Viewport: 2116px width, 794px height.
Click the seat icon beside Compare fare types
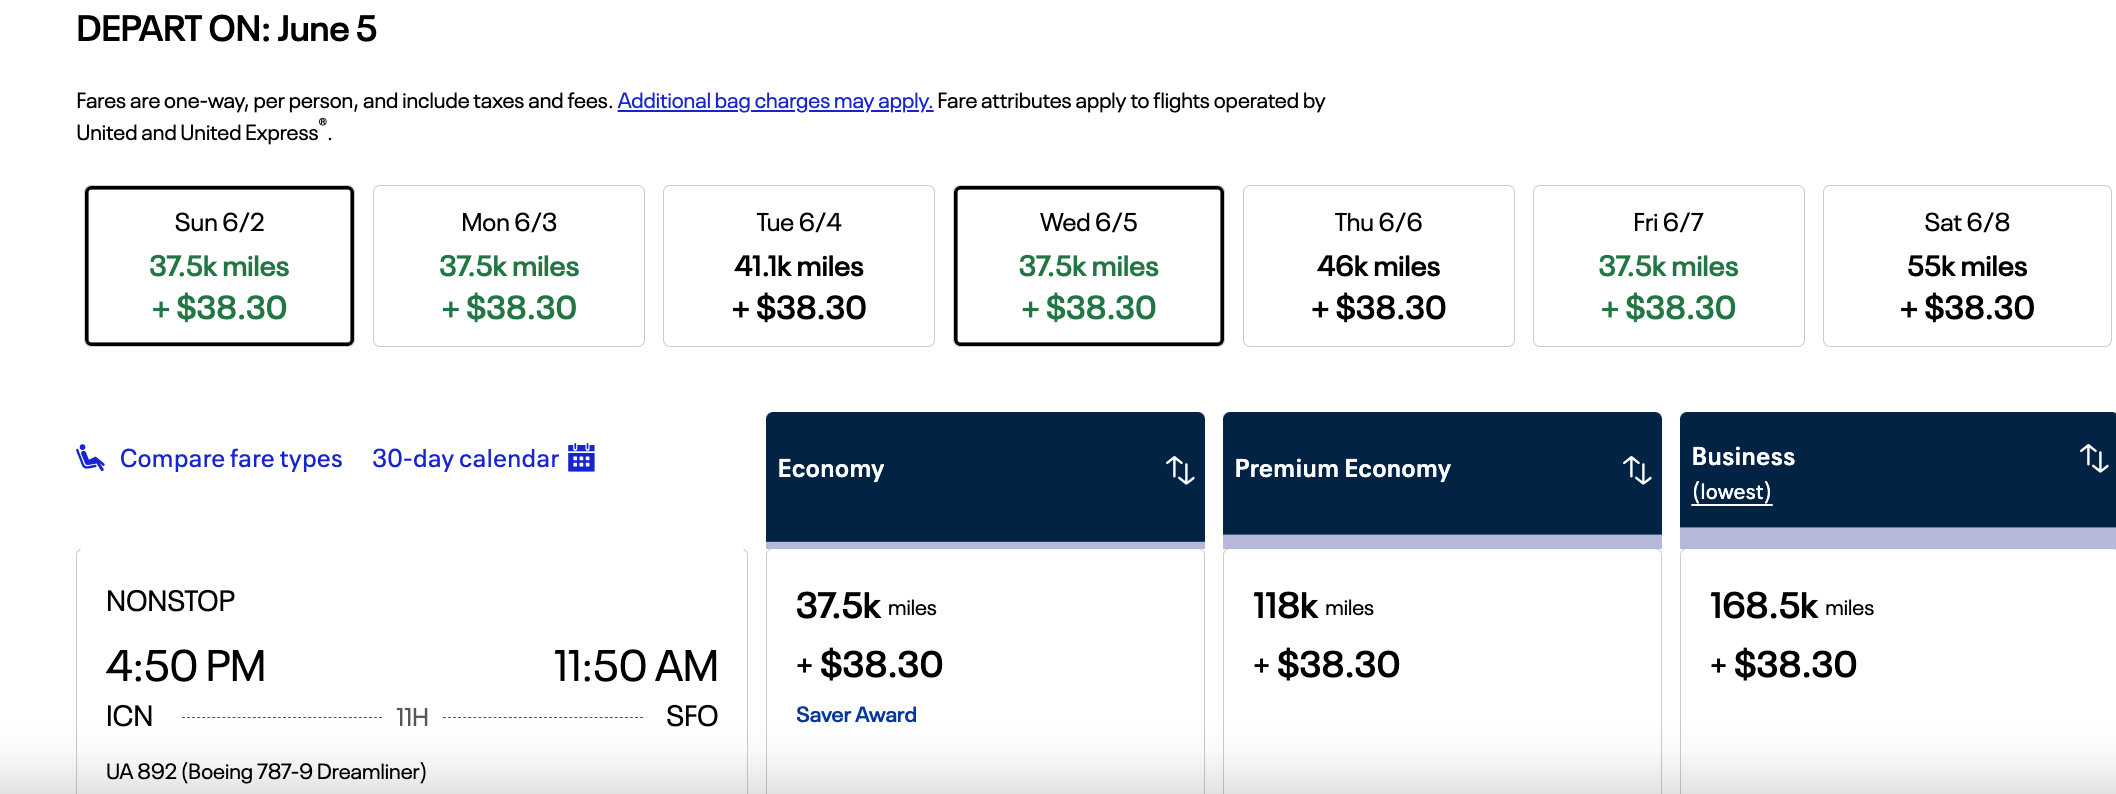91,458
